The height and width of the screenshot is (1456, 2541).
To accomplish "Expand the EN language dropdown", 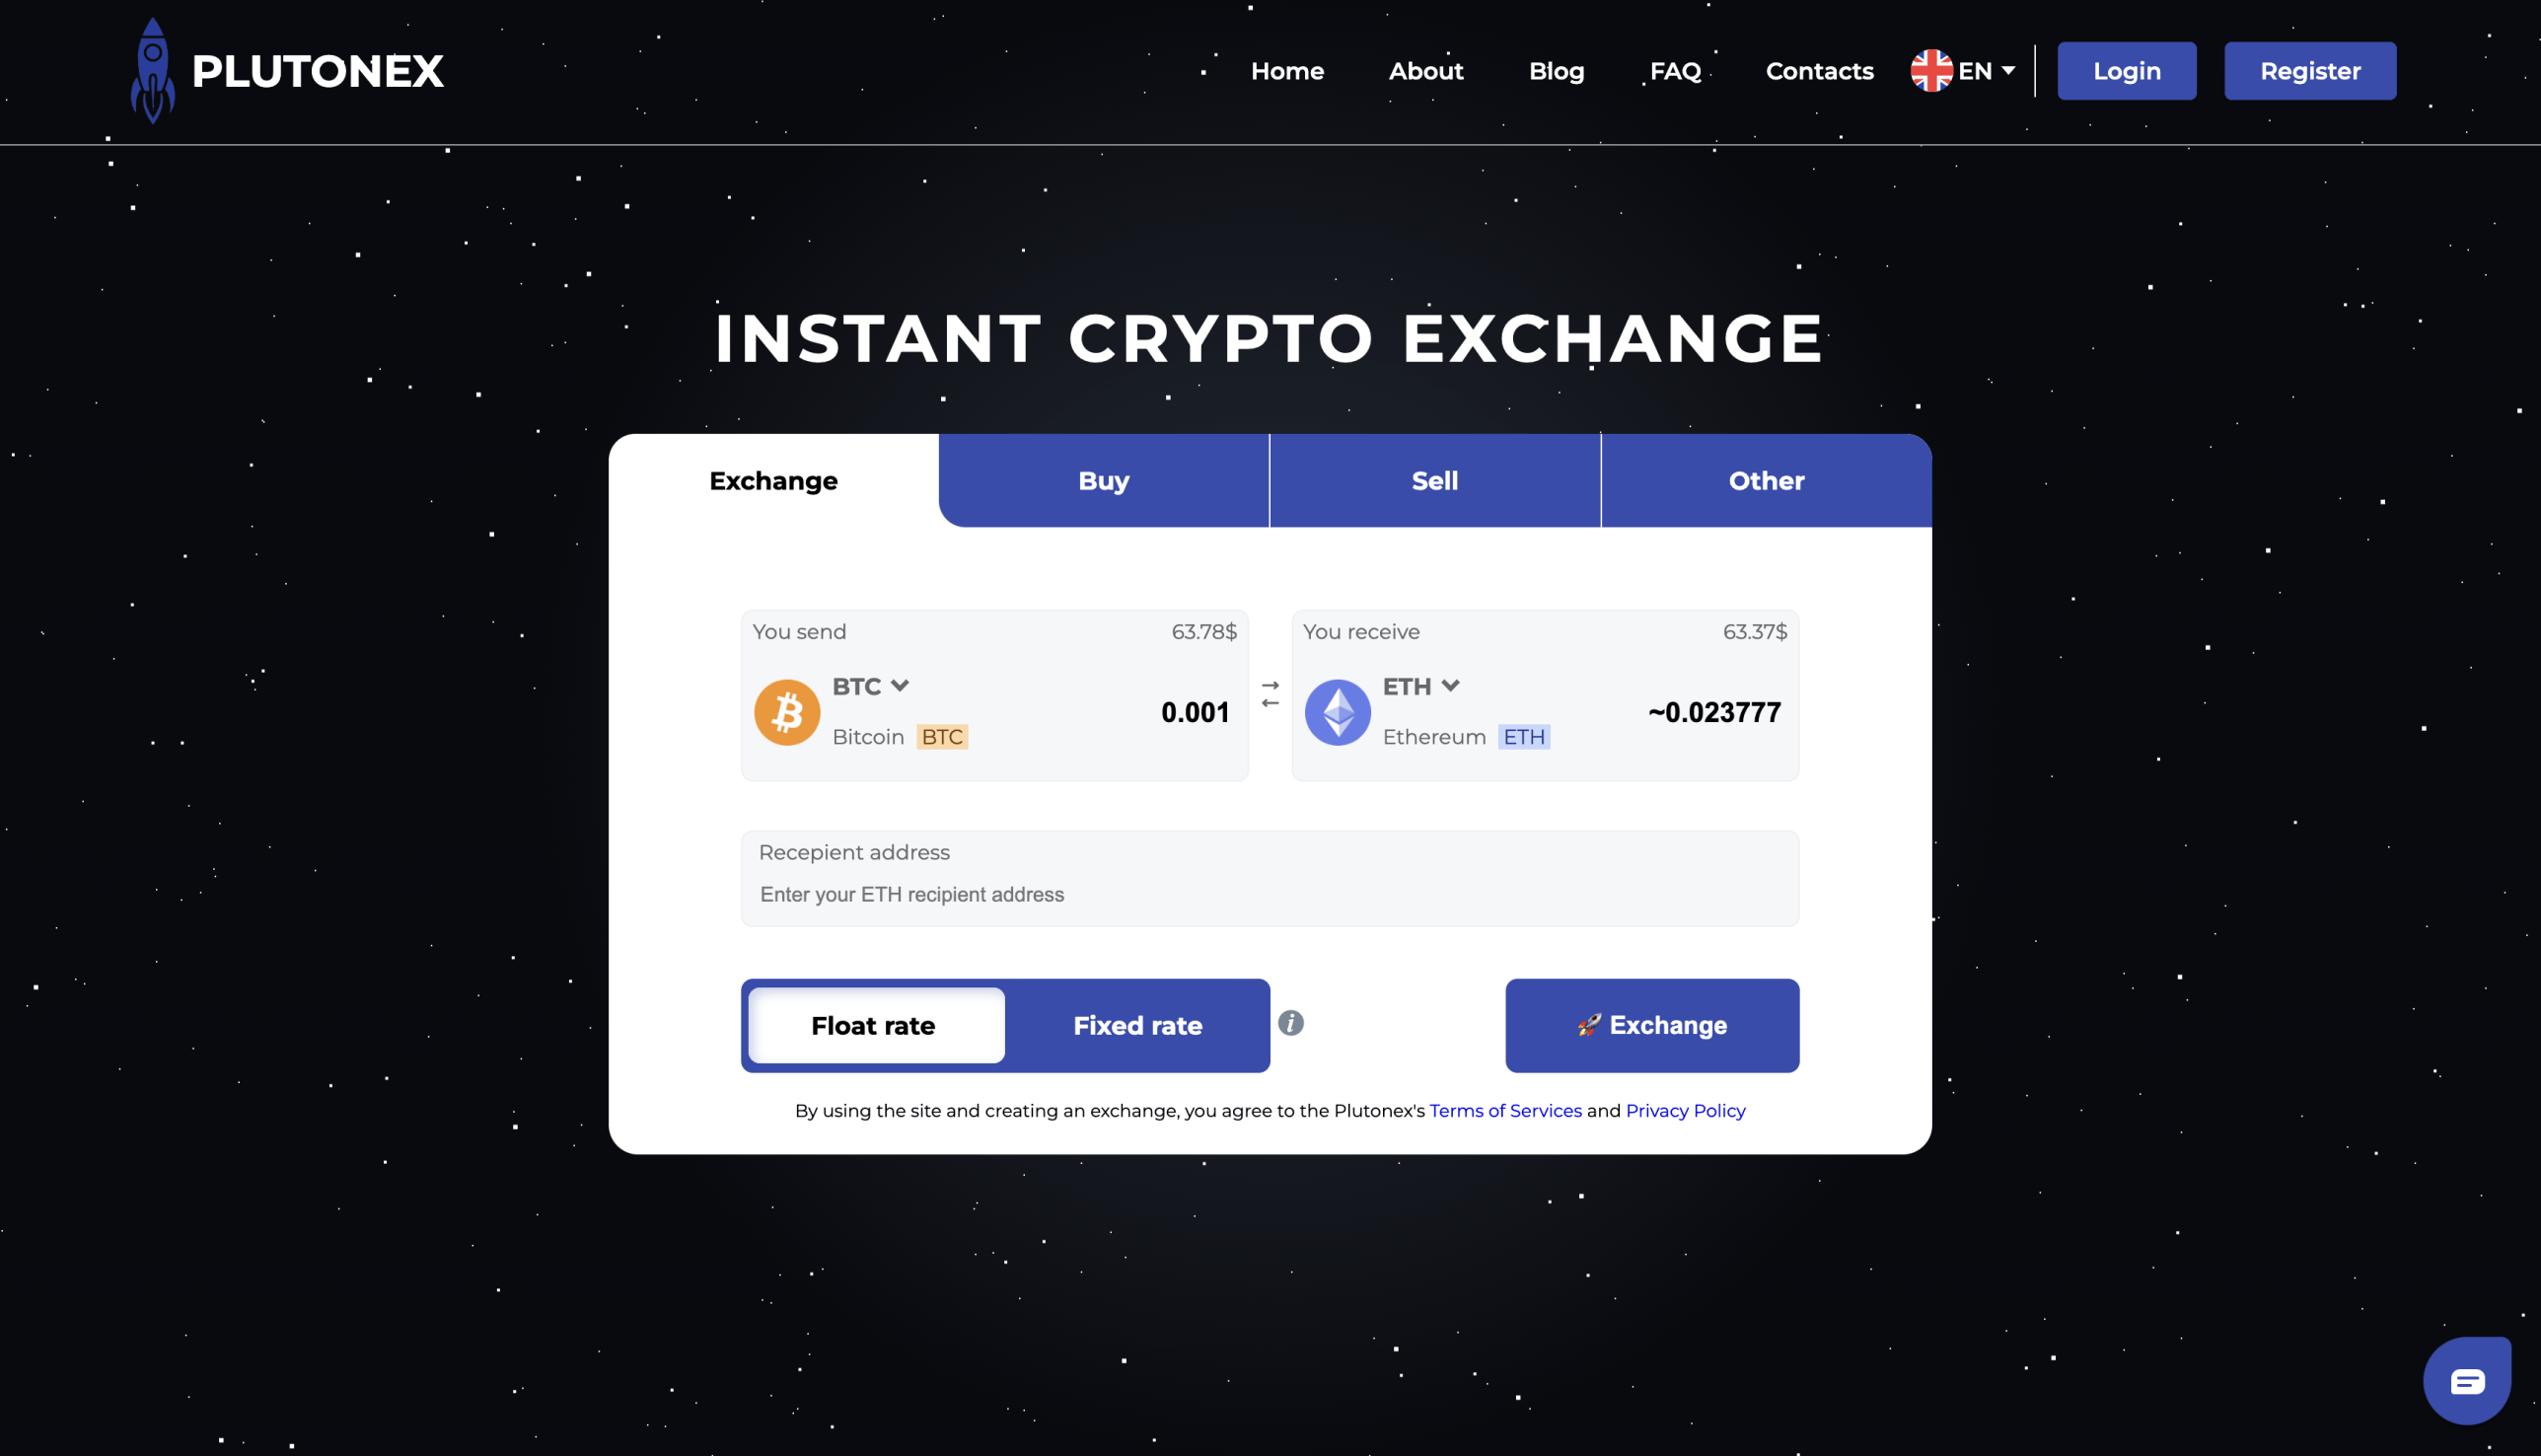I will pos(1962,70).
